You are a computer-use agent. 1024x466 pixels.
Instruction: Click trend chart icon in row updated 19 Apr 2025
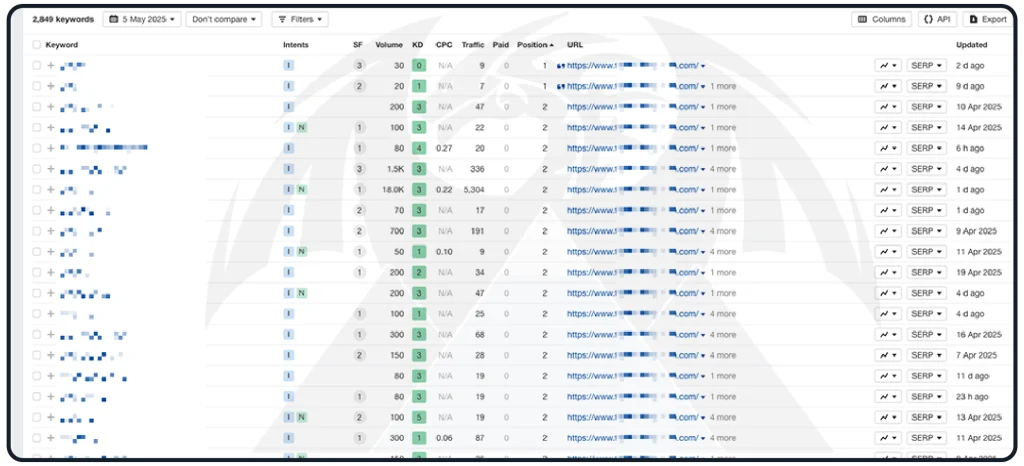(887, 273)
